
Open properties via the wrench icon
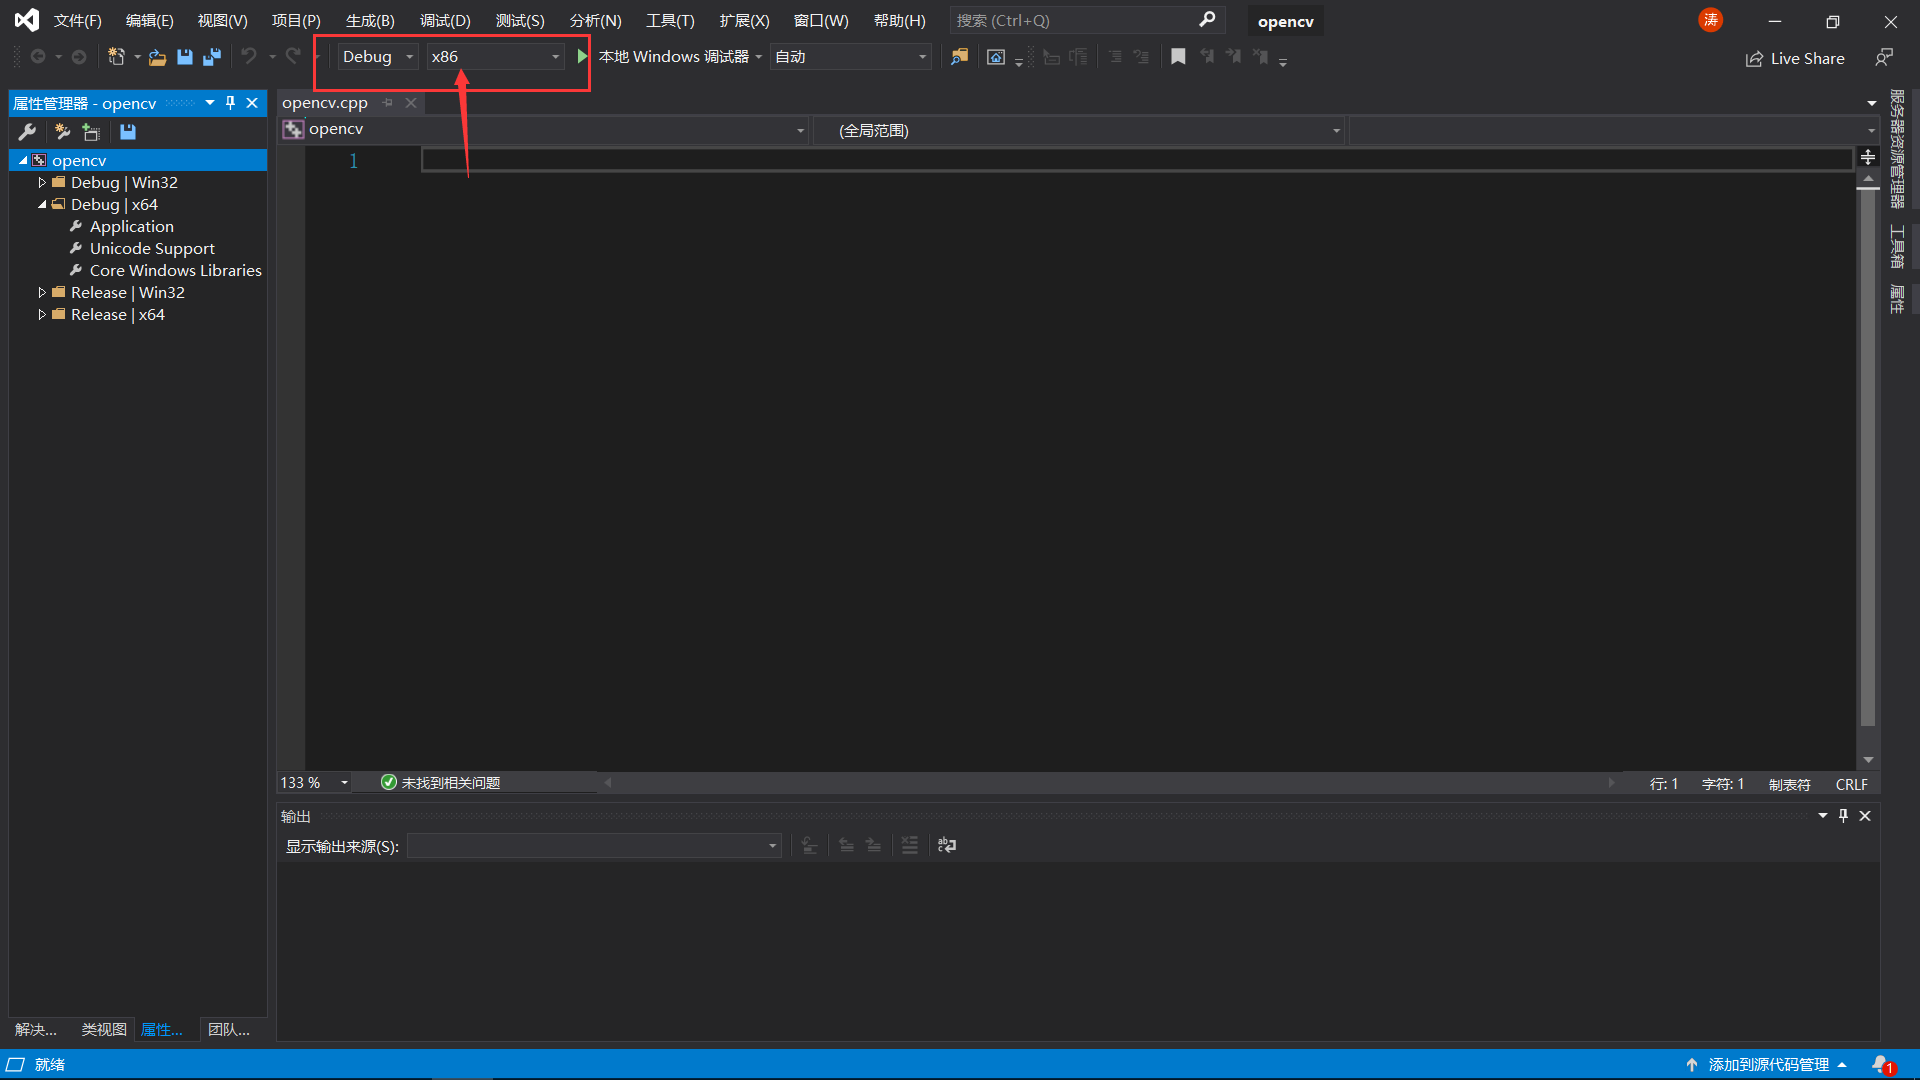(27, 131)
